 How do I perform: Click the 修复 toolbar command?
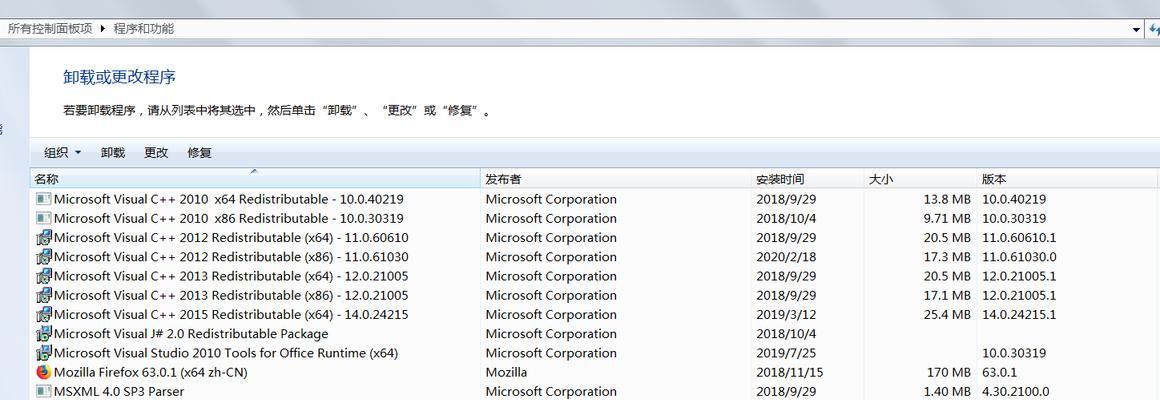(200, 152)
